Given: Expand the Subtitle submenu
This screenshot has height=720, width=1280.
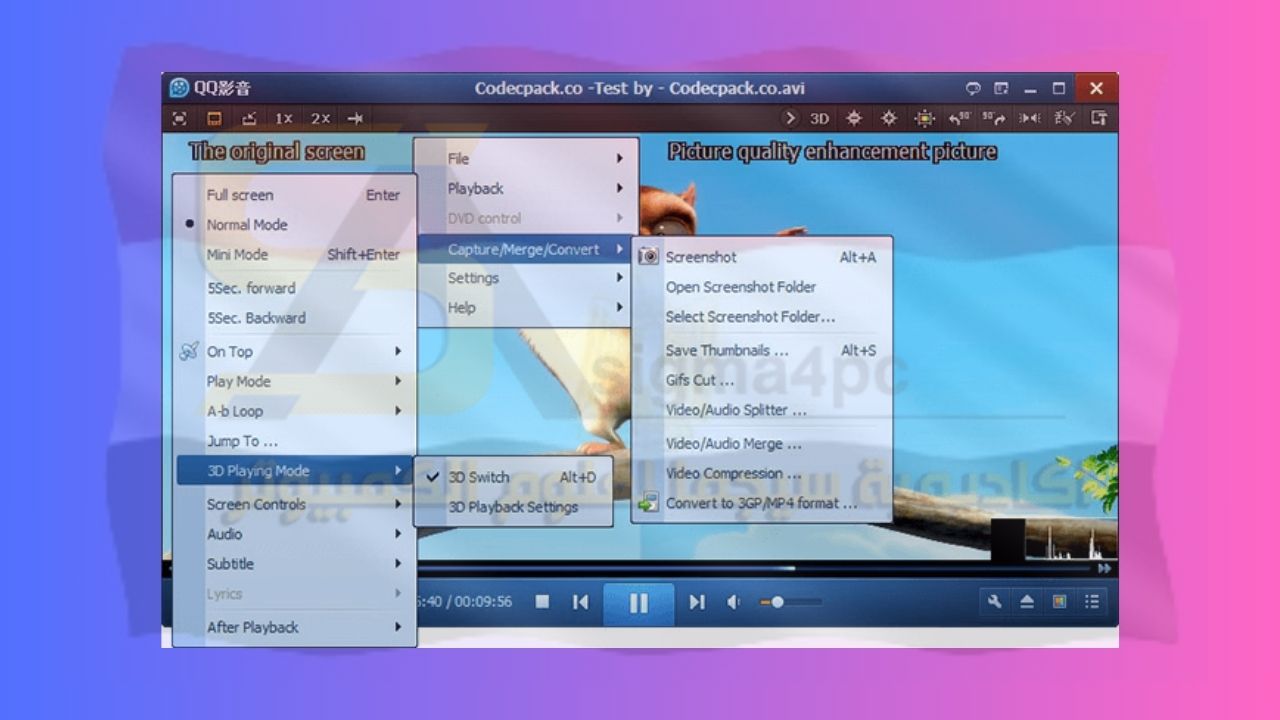Looking at the screenshot, I should [295, 564].
